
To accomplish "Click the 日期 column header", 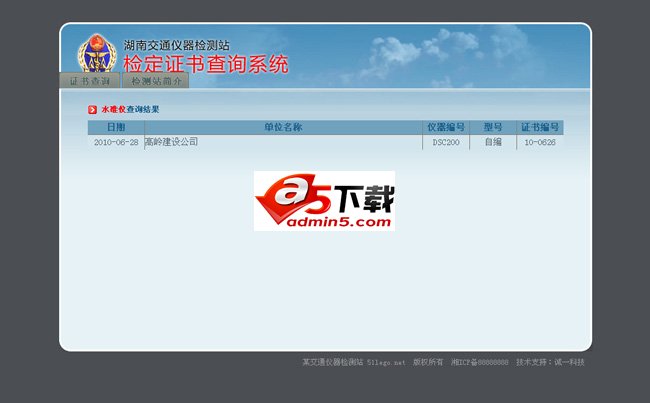I will click(116, 127).
